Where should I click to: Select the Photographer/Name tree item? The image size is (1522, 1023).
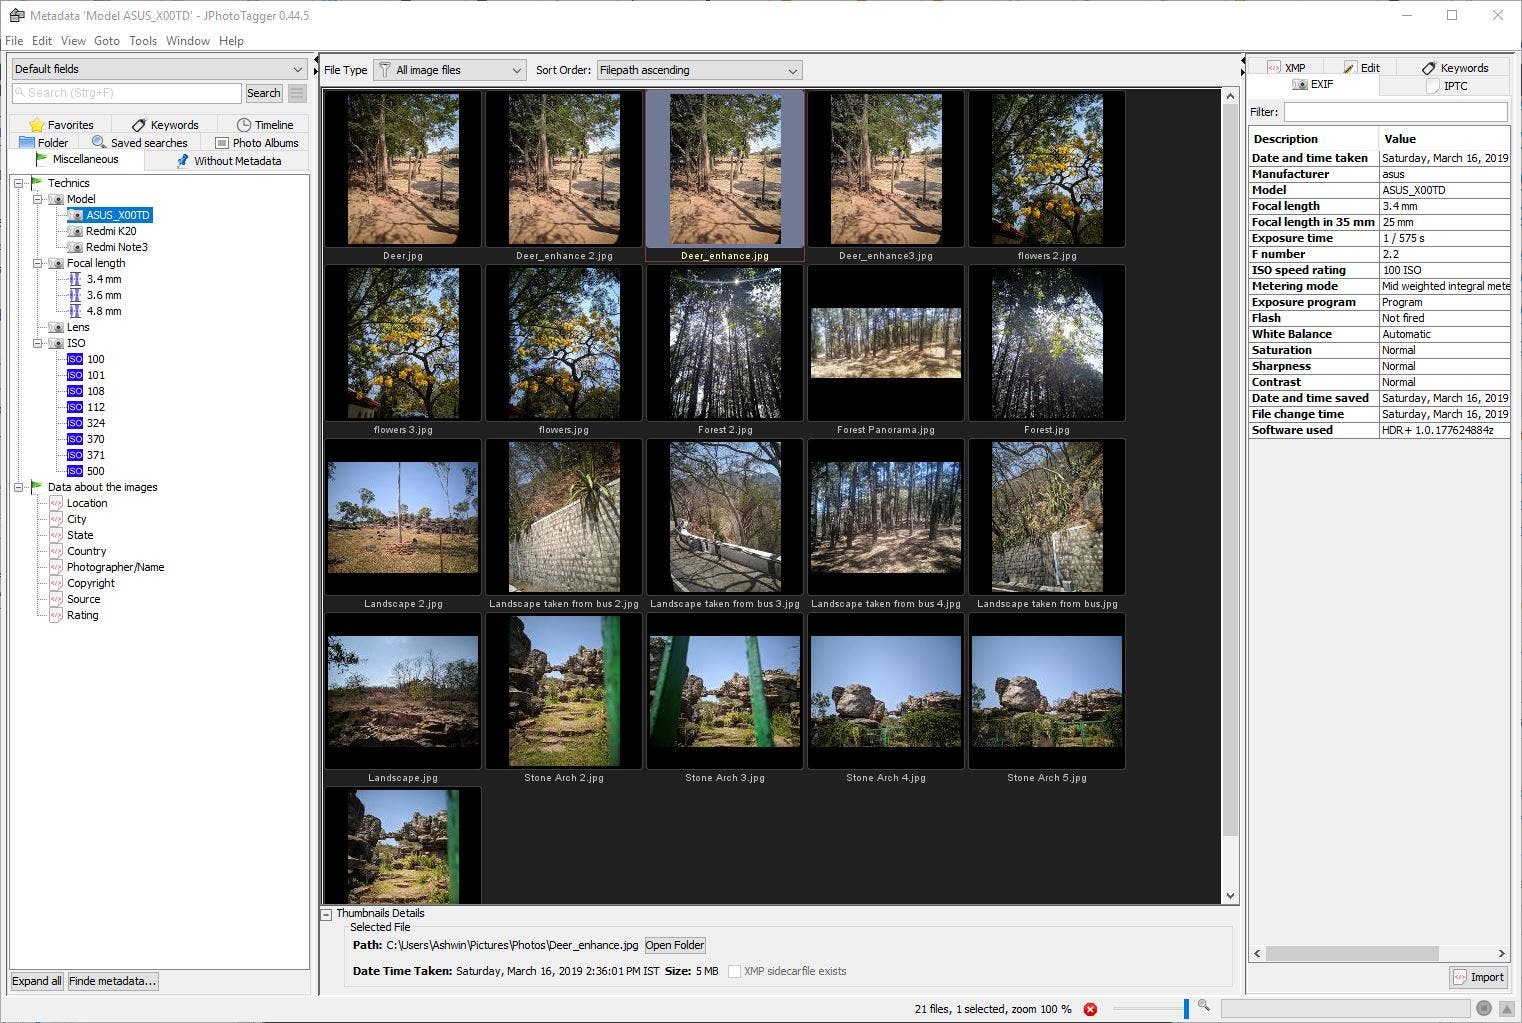click(115, 567)
